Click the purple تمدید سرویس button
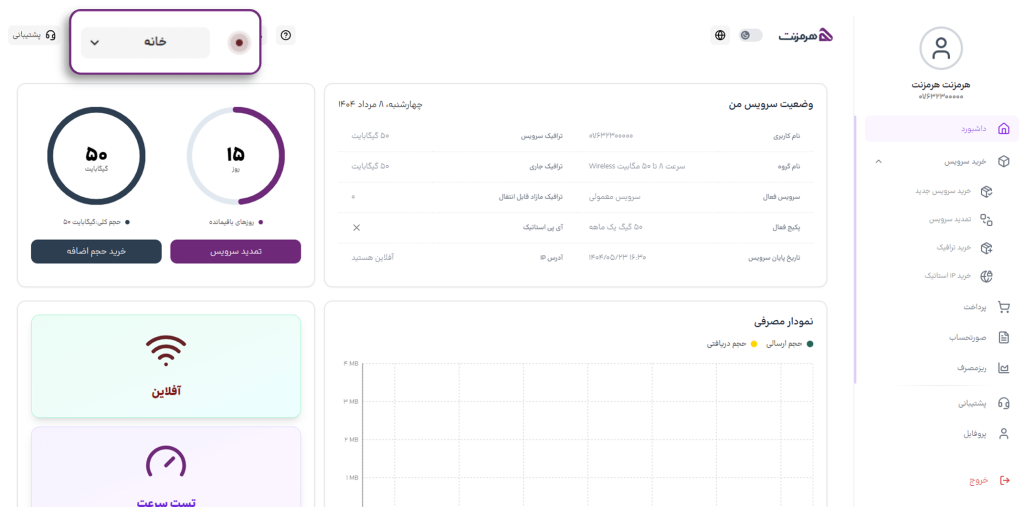The image size is (1024, 507). click(x=236, y=252)
